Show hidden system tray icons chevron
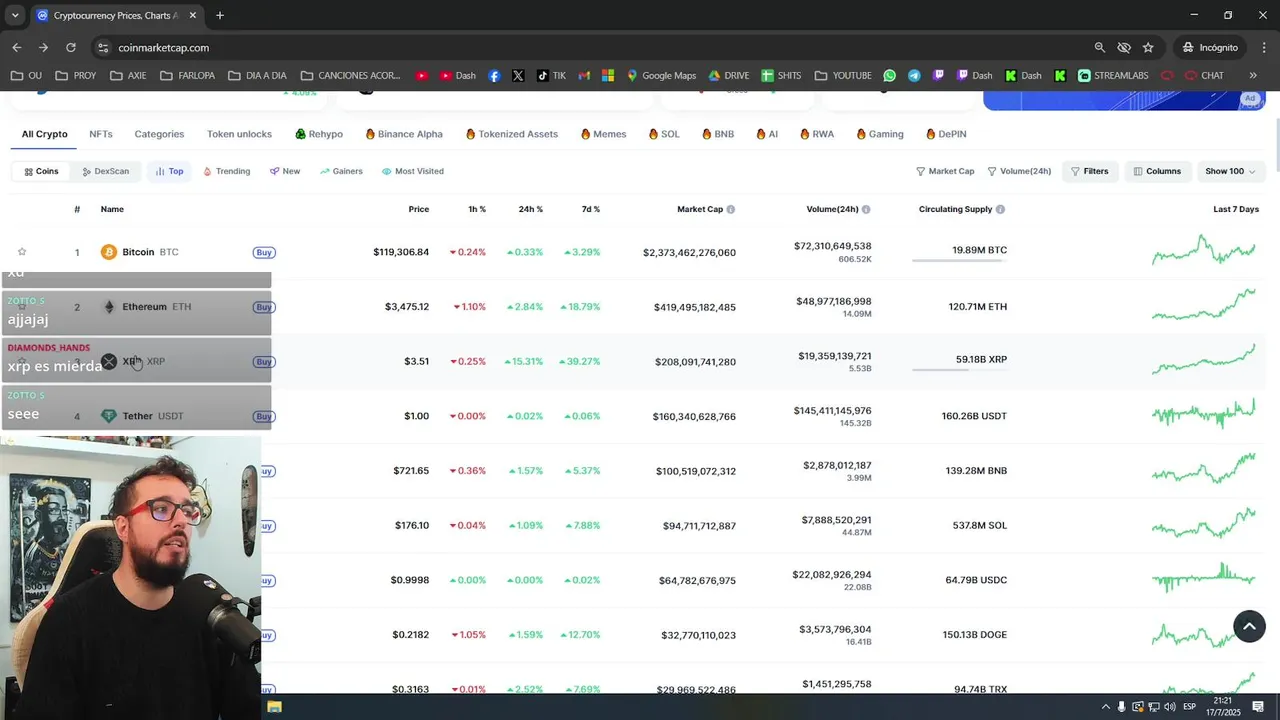The image size is (1280, 720). (1105, 707)
